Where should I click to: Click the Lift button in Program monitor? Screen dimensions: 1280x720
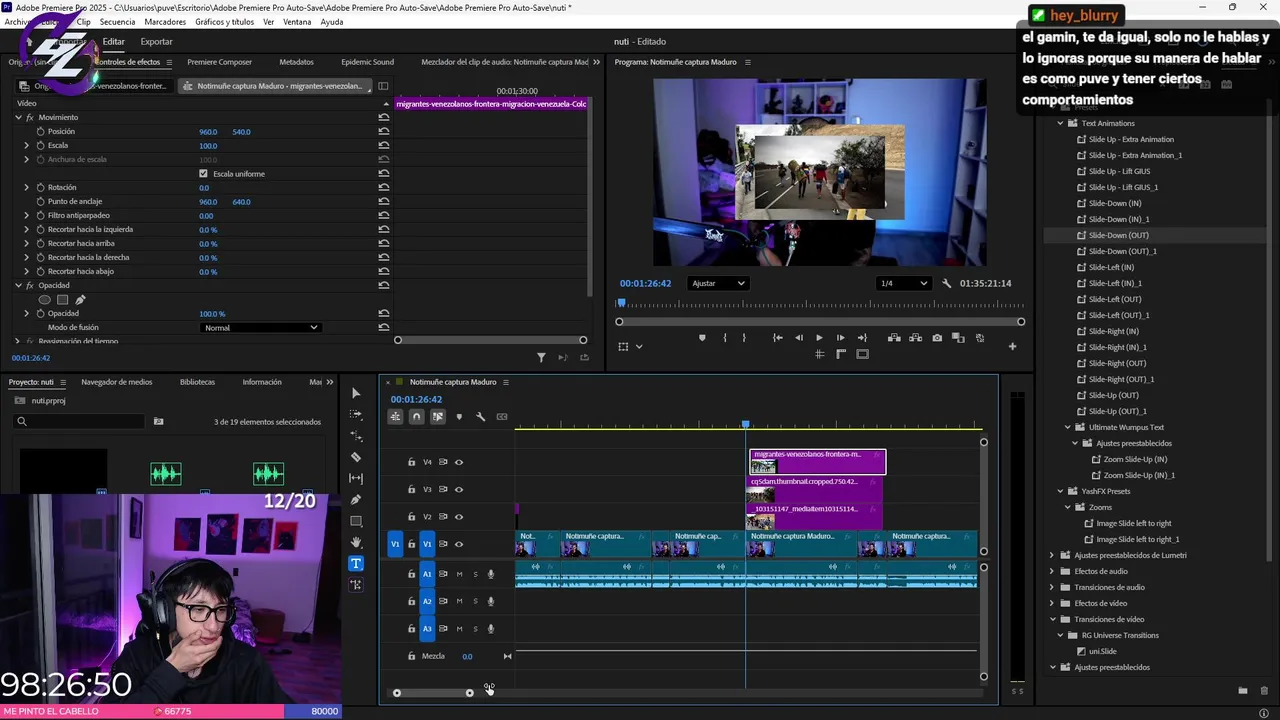[x=893, y=338]
